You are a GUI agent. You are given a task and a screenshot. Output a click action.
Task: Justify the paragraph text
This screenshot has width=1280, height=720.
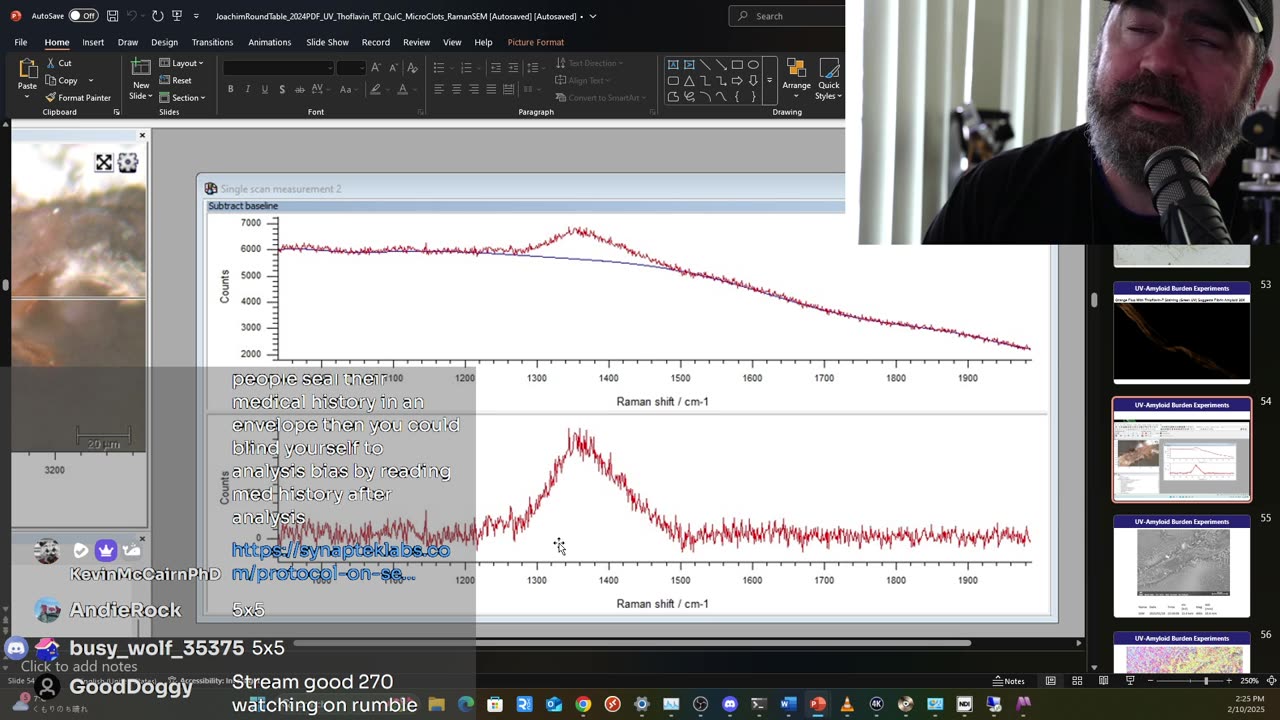[492, 89]
